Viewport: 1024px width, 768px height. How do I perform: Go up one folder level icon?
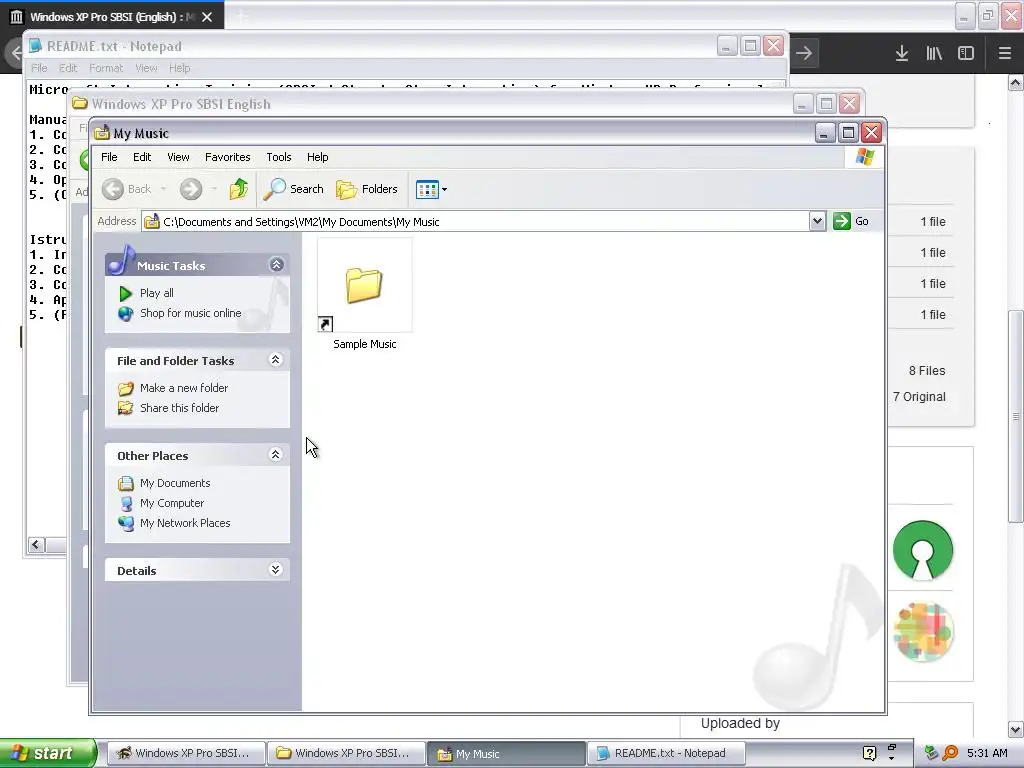click(238, 189)
